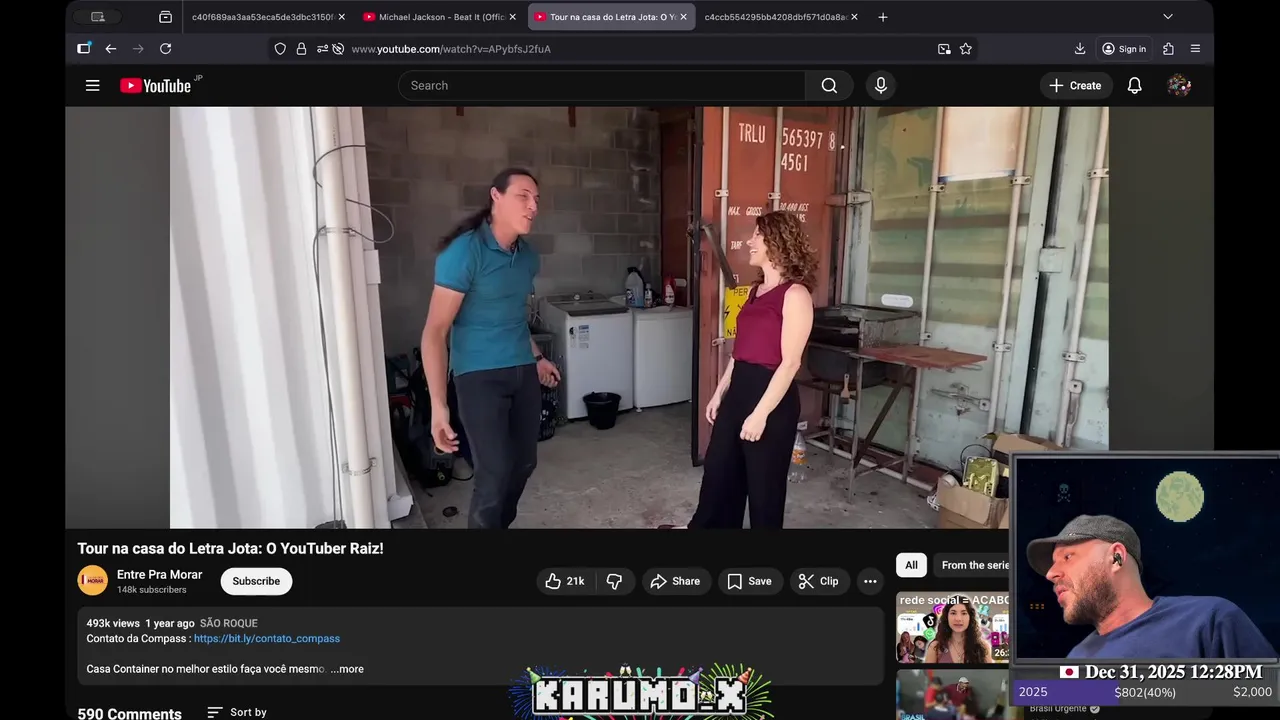Open the picture-in-picture address bar icon
This screenshot has width=1280, height=720.
(944, 49)
